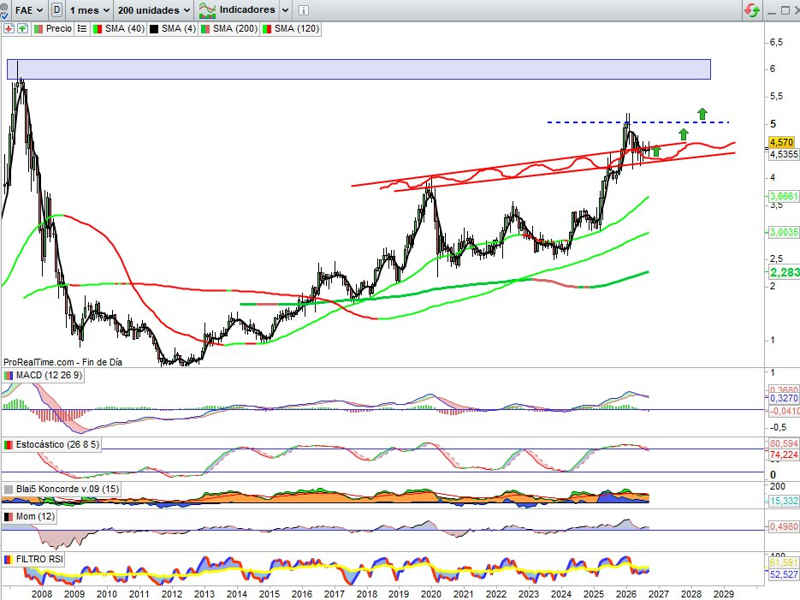The image size is (800, 600).
Task: Open the FAE ticker dropdown
Action: [x=29, y=10]
